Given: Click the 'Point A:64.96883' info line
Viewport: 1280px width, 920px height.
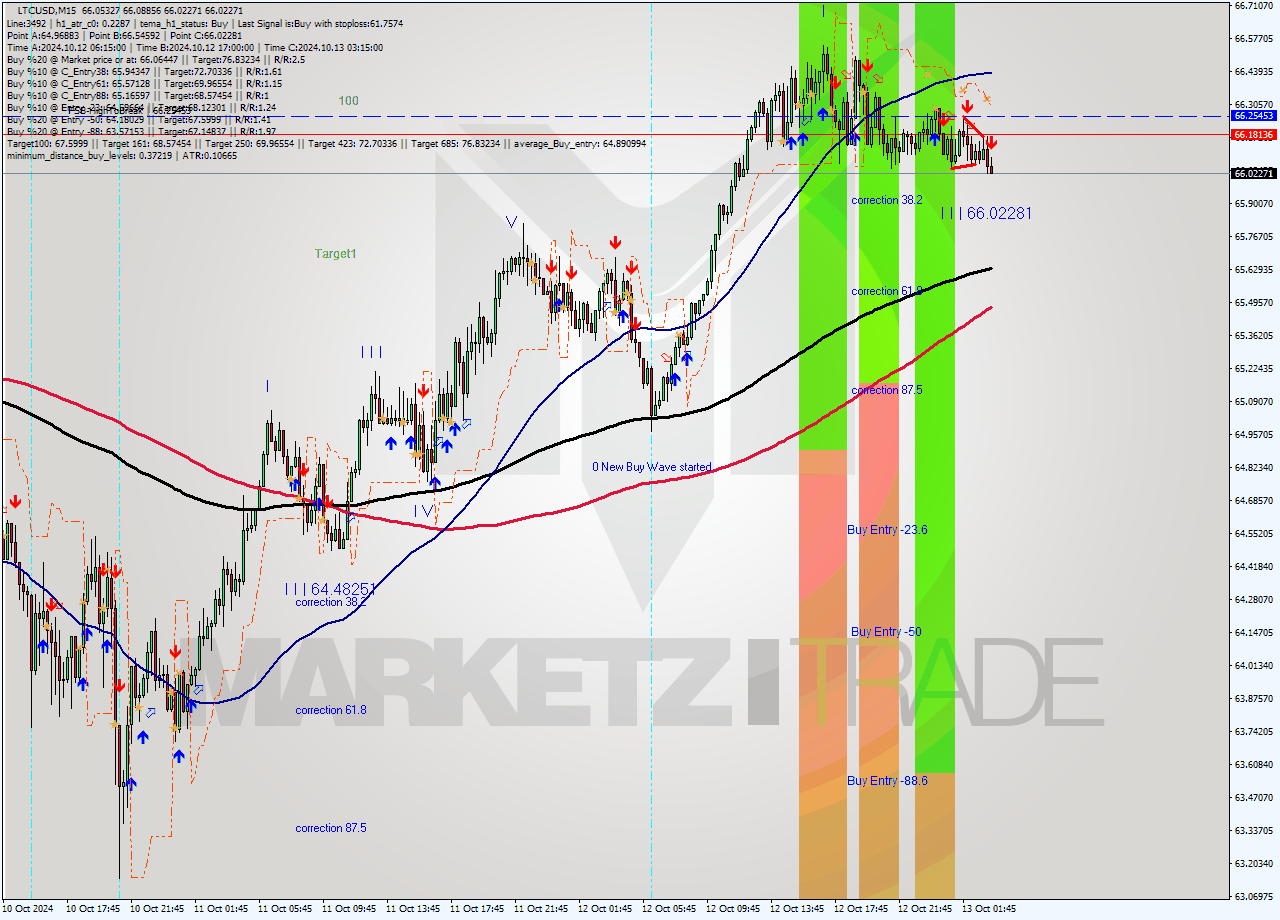Looking at the screenshot, I should [x=45, y=35].
